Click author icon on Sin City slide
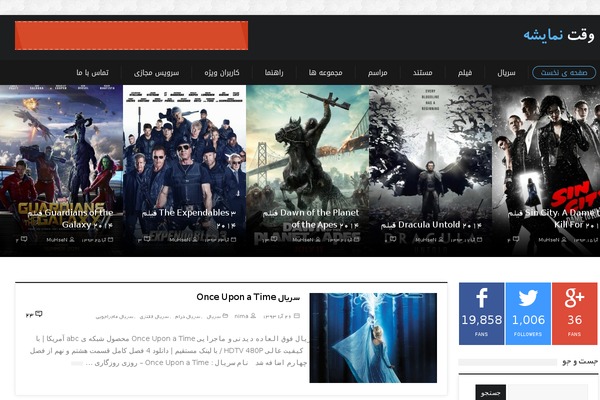 [x=564, y=240]
